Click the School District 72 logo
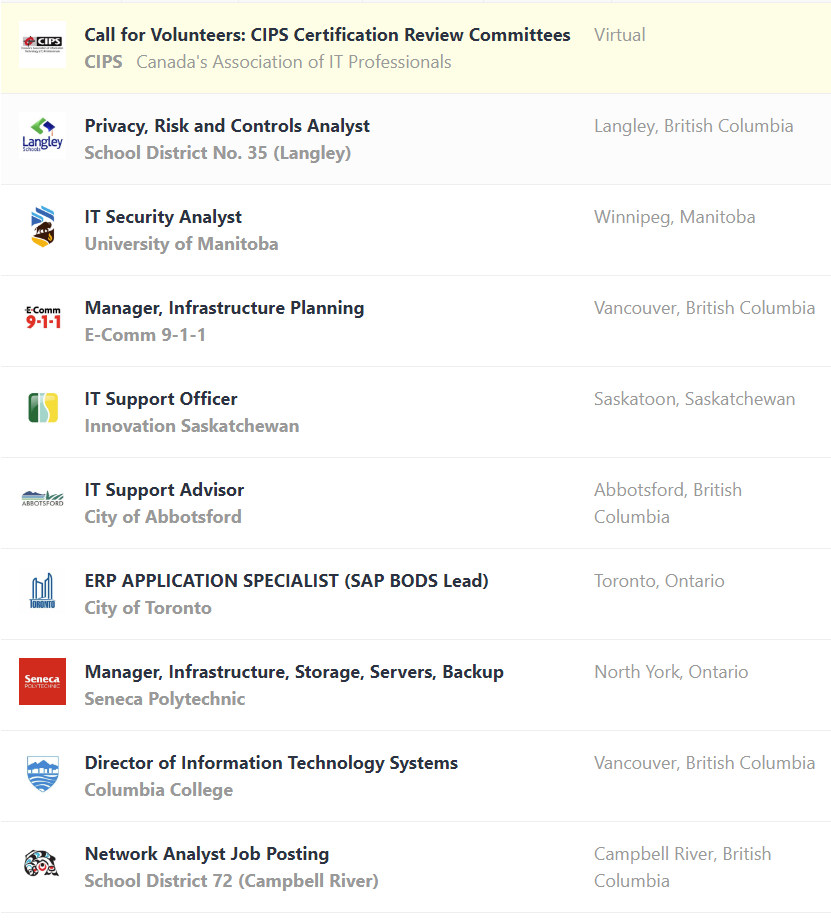 pyautogui.click(x=42, y=864)
